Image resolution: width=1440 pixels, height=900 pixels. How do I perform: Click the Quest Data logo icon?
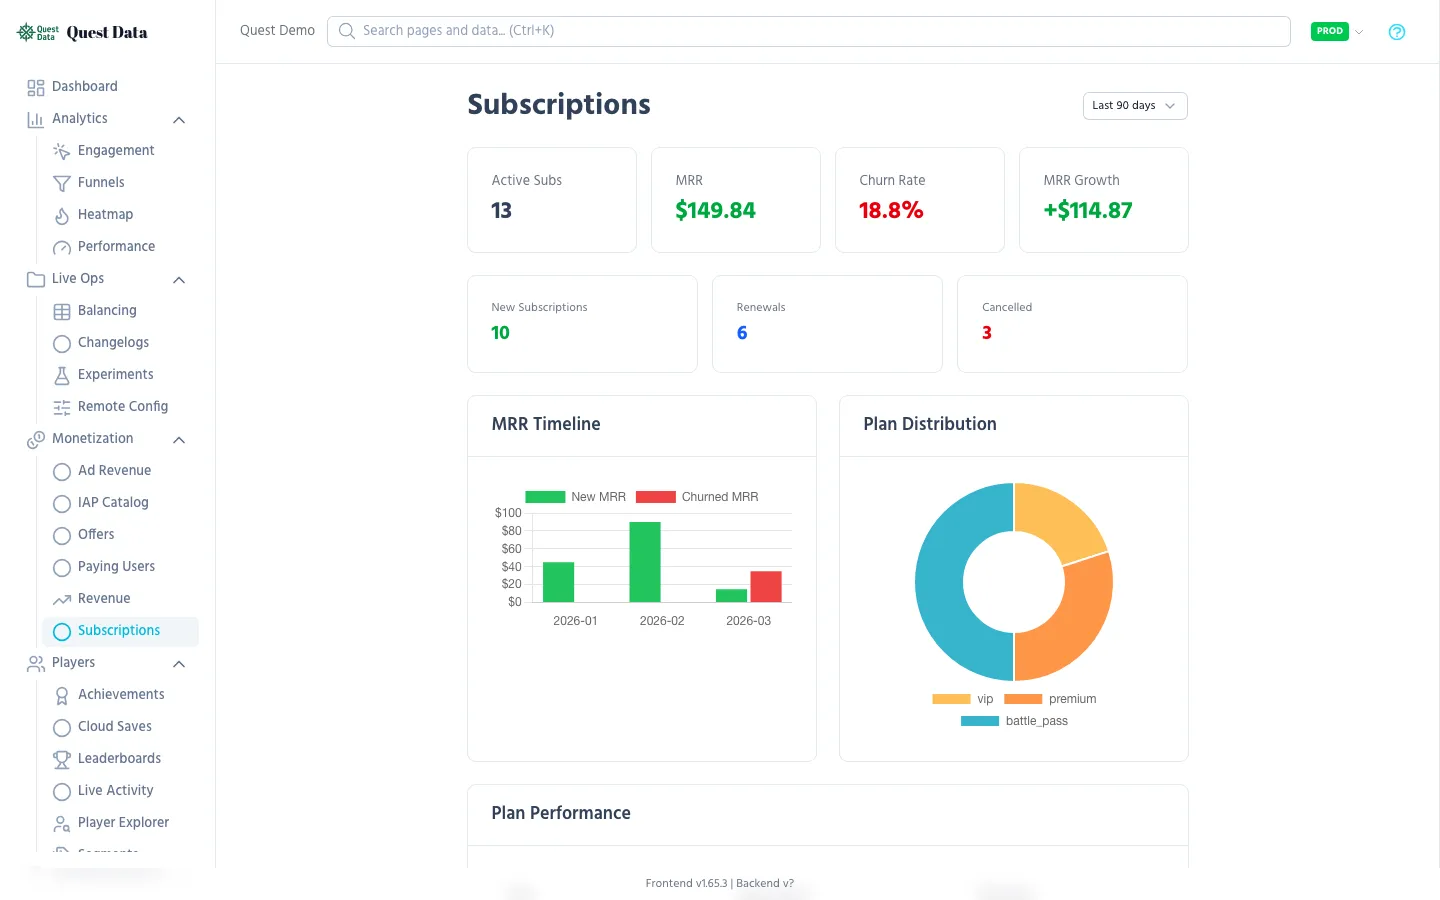click(37, 32)
